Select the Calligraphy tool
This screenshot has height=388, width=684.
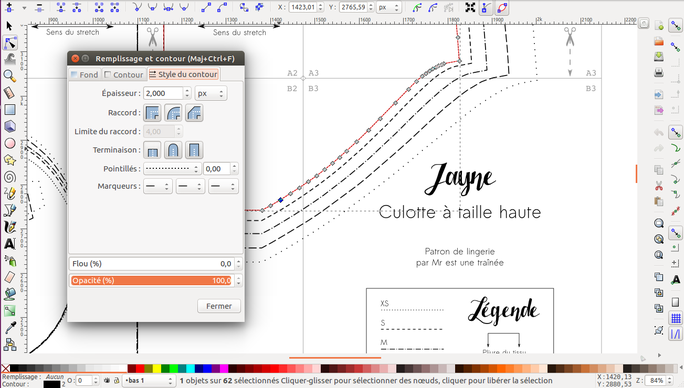[x=9, y=227]
